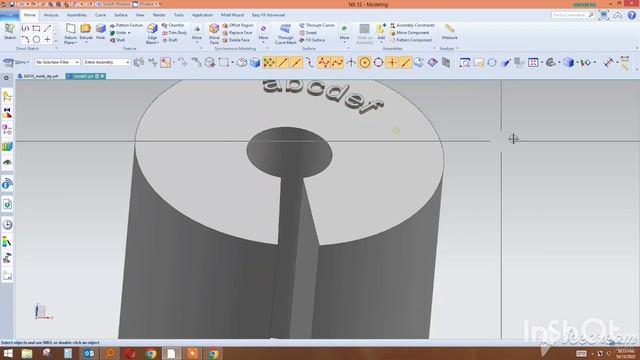The height and width of the screenshot is (360, 640).
Task: Expand More in the Feature group
Action: coord(197,33)
